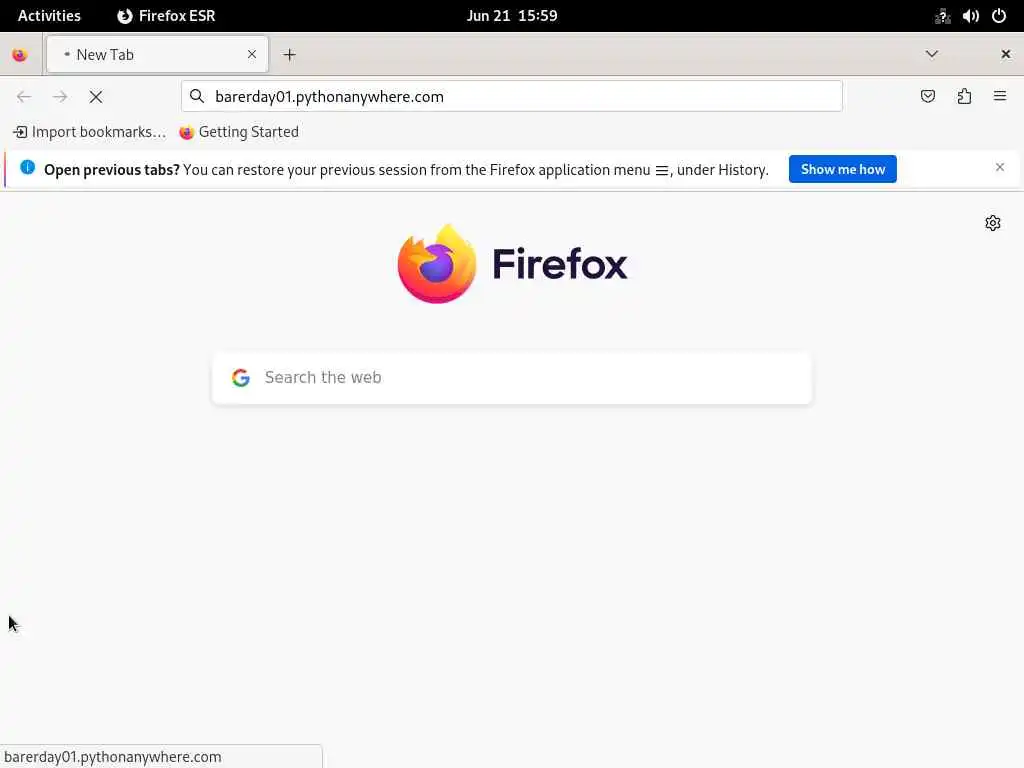Screen dimensions: 1024x768
Task: Click the network status icon in top bar
Action: [x=942, y=16]
